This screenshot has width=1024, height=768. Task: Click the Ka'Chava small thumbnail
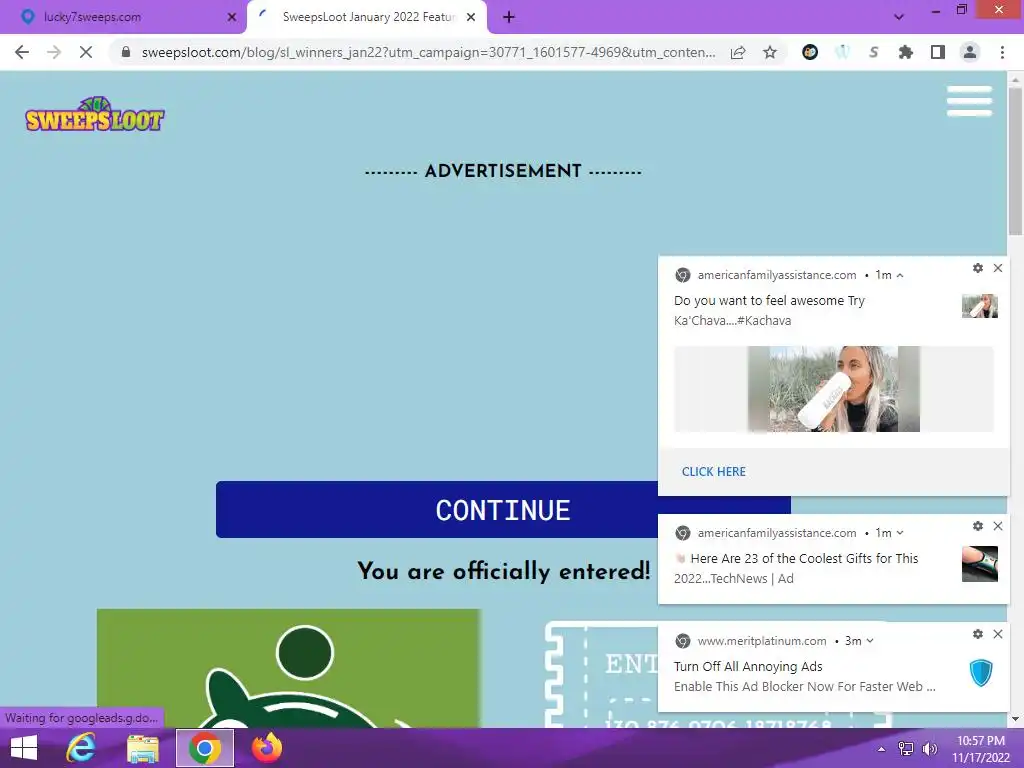click(x=980, y=306)
